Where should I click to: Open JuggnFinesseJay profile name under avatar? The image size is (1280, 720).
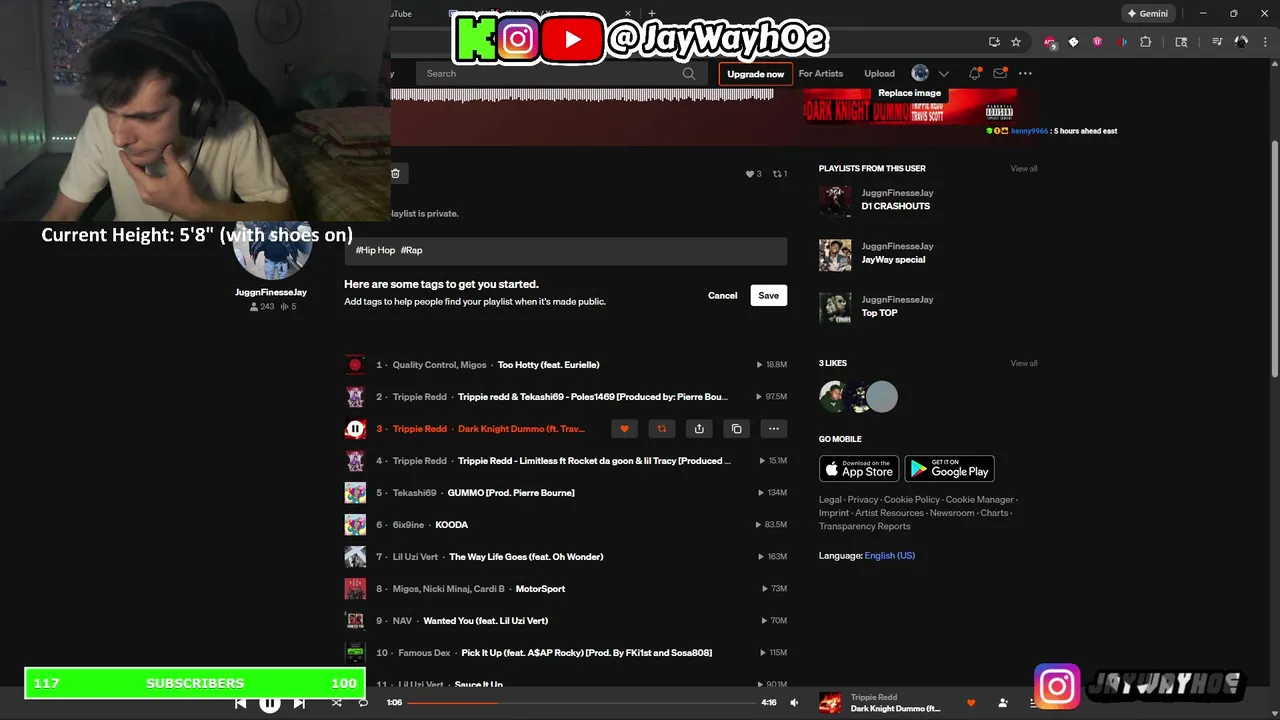pos(271,293)
